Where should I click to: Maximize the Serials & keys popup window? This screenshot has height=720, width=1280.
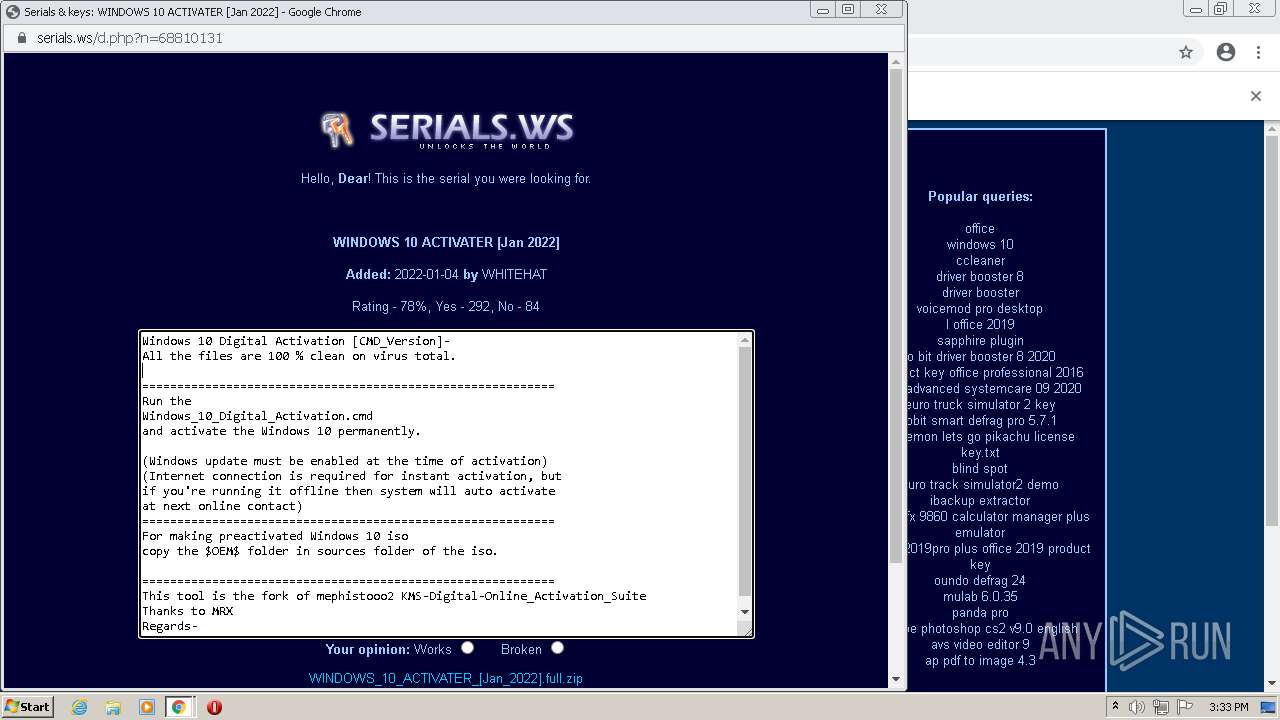848,10
